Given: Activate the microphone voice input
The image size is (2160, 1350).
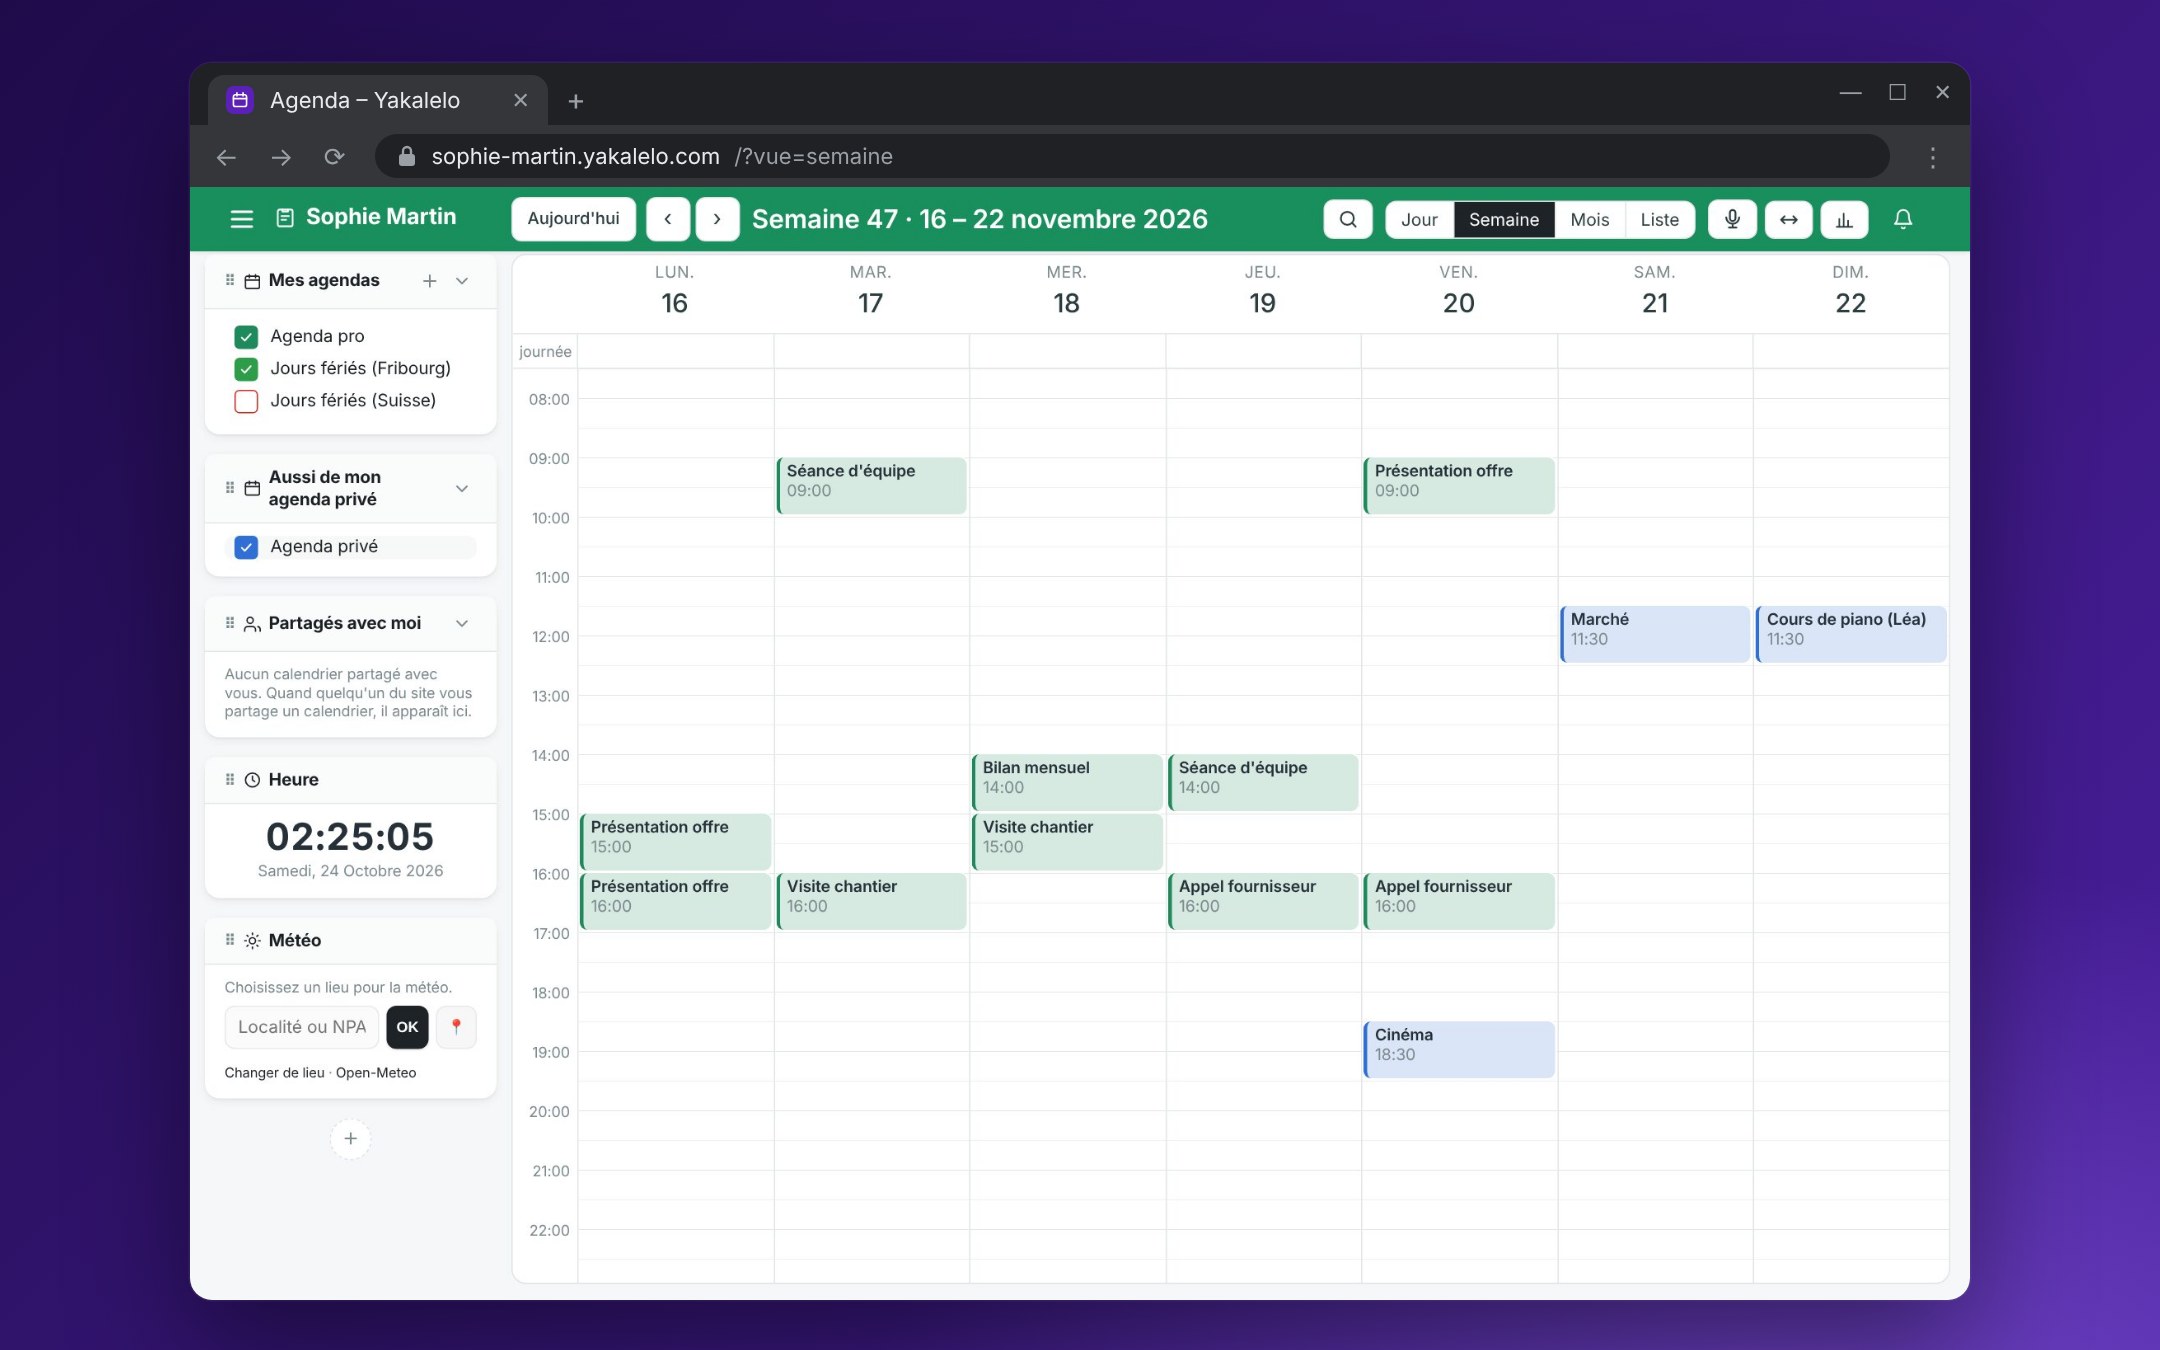Looking at the screenshot, I should point(1732,219).
